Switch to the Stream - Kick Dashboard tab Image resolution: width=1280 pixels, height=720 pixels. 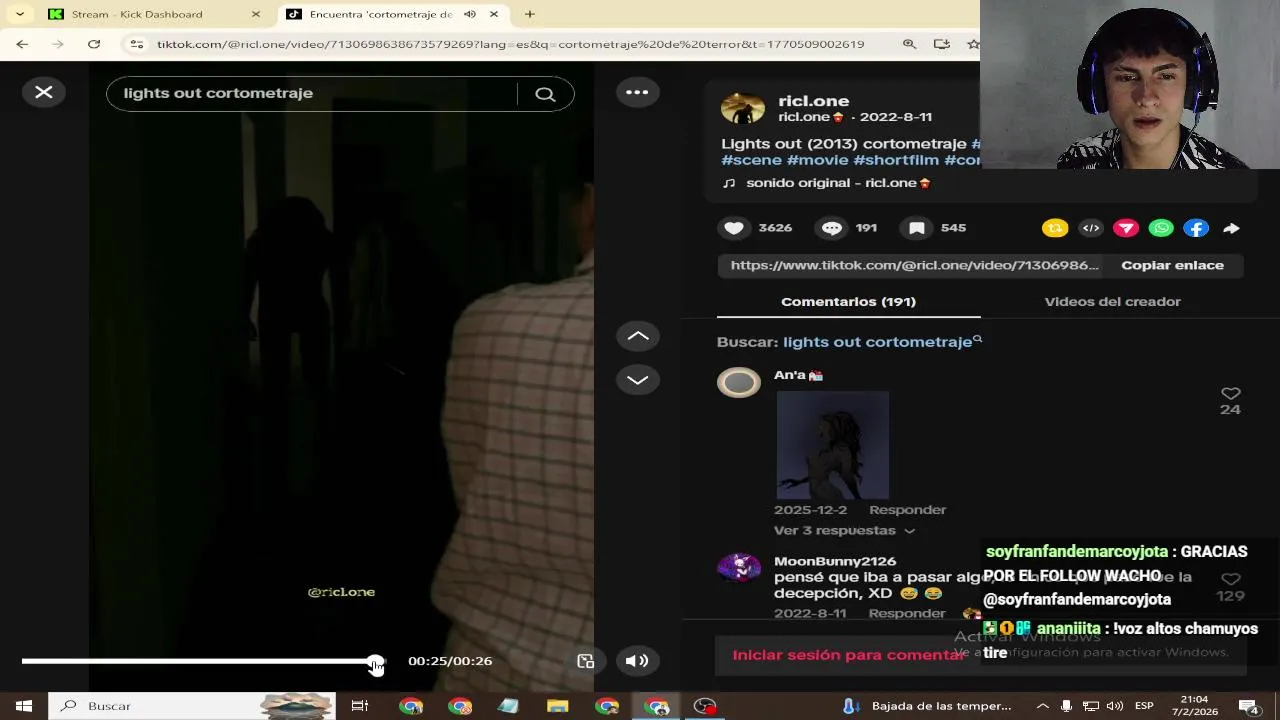pos(152,14)
